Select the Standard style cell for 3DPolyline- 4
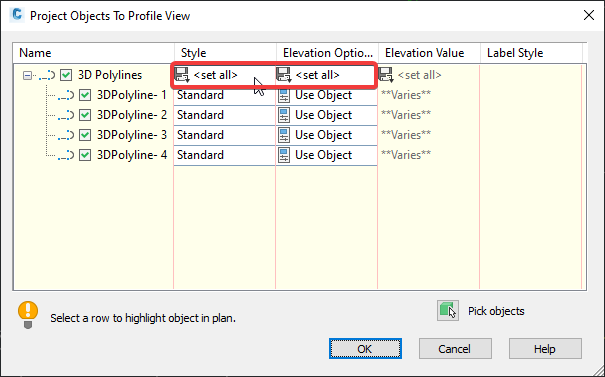The width and height of the screenshot is (605, 377). tap(224, 155)
